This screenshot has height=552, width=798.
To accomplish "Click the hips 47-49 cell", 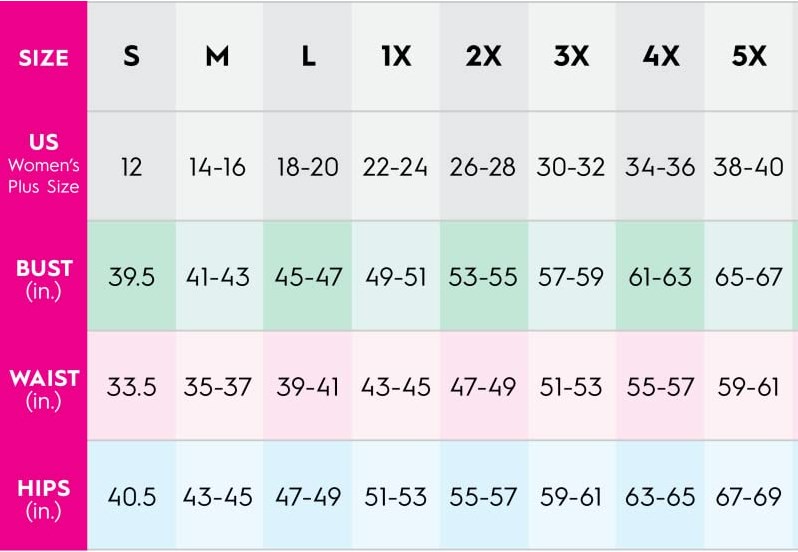I will pos(308,497).
